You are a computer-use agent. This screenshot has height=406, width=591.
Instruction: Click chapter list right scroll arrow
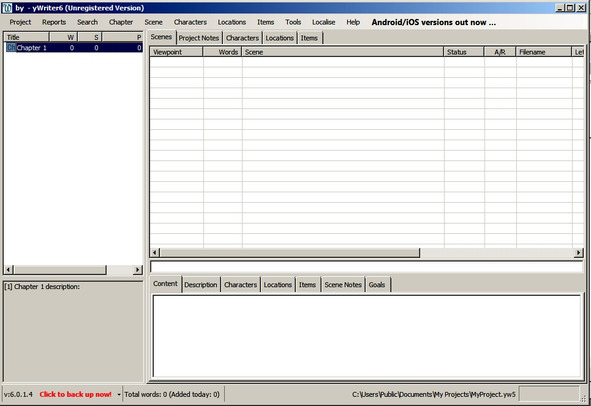click(138, 270)
